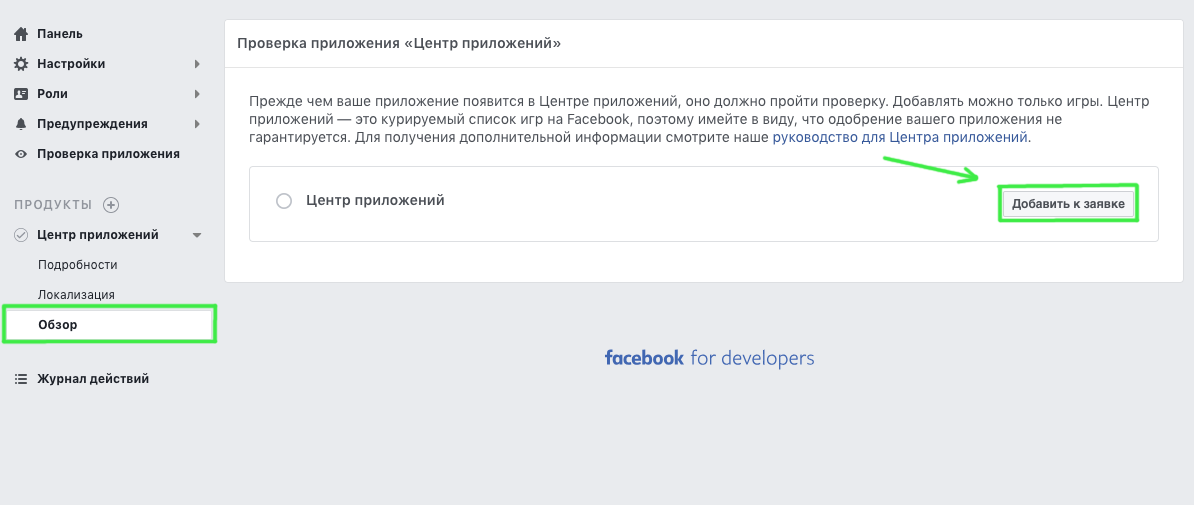Go to Проверка приложения in sidebar
The width and height of the screenshot is (1194, 505).
point(108,154)
